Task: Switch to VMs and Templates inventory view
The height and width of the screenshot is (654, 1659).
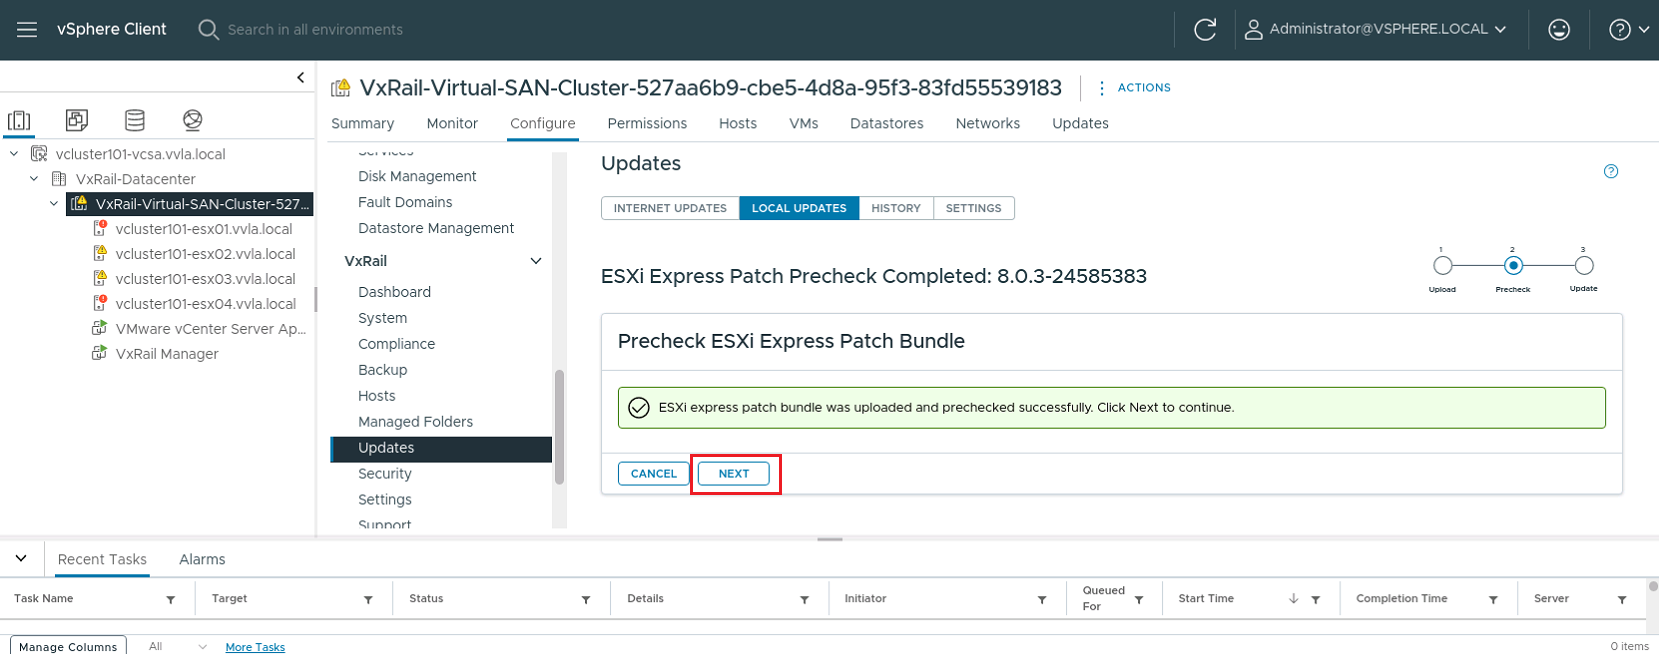Action: (77, 121)
